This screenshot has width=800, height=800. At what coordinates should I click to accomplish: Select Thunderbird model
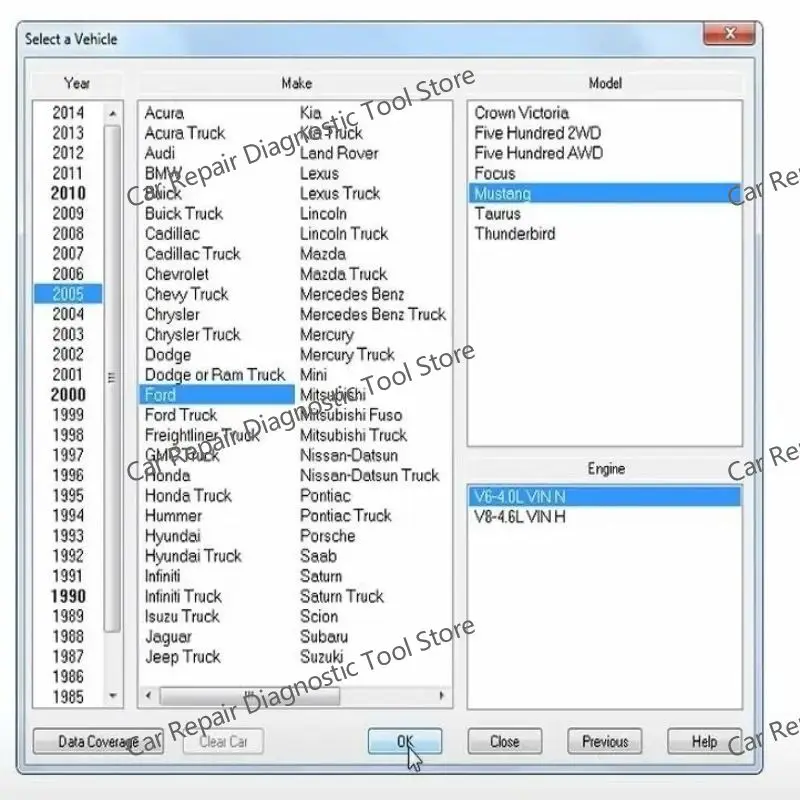pyautogui.click(x=605, y=234)
